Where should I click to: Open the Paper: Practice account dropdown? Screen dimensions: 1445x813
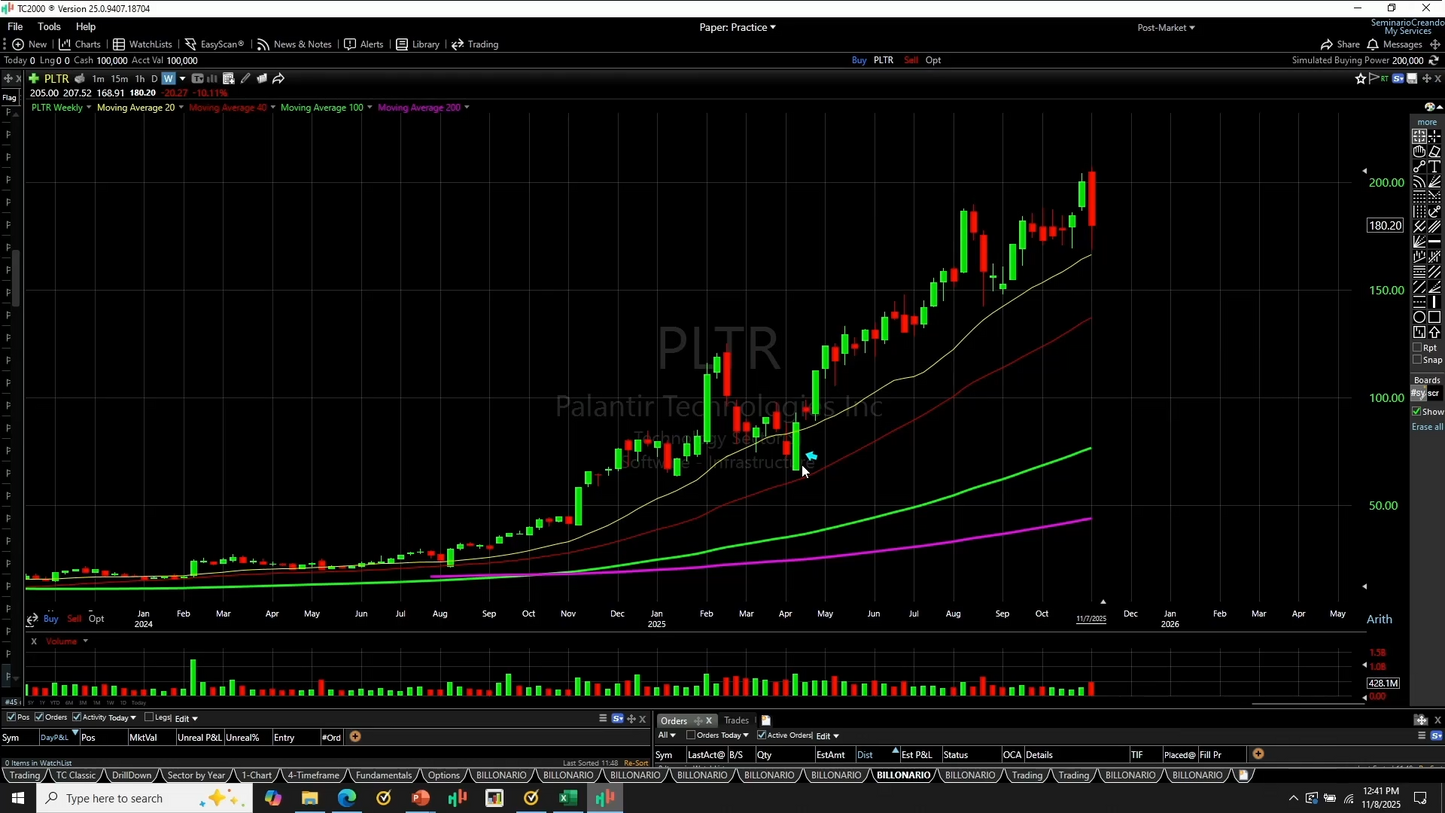(737, 27)
